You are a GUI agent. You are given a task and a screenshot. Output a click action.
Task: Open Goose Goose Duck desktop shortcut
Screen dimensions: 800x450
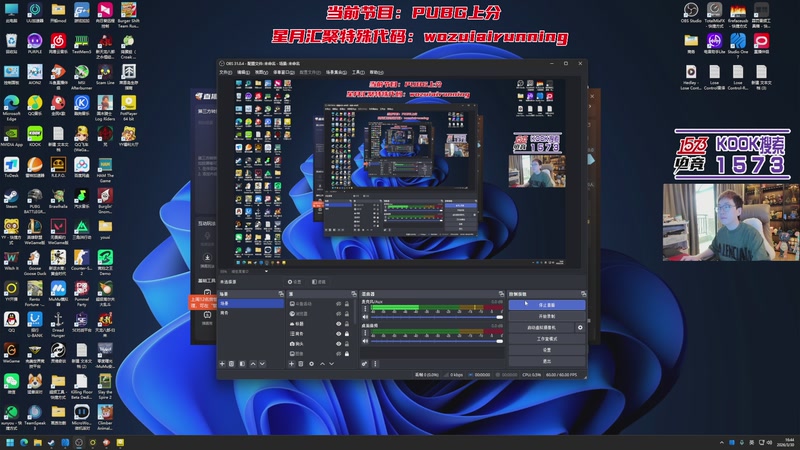35,263
